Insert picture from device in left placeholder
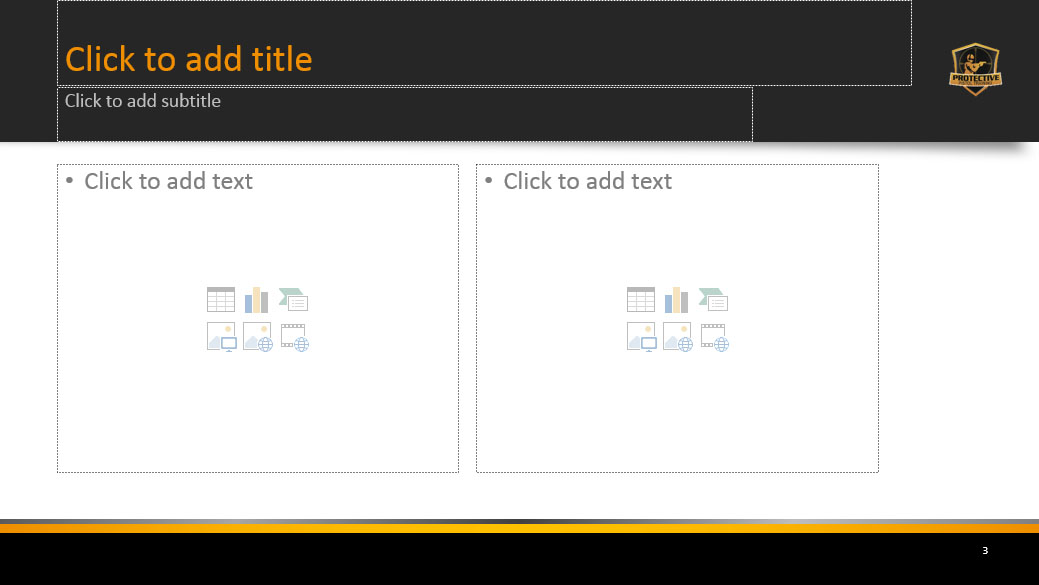This screenshot has height=585, width=1039. coord(221,337)
